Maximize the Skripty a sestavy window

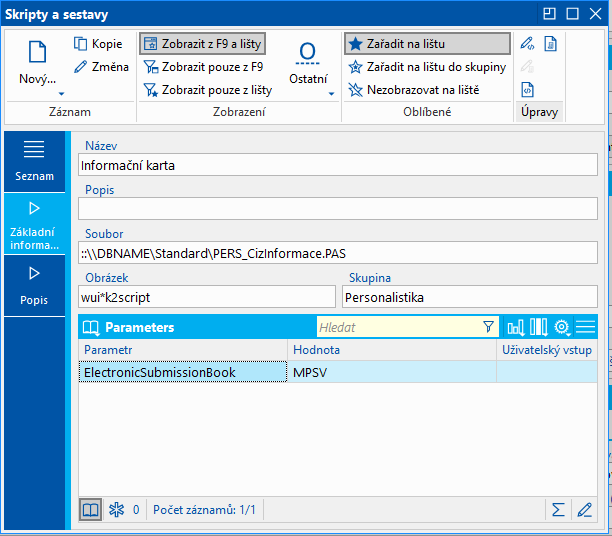[x=572, y=14]
